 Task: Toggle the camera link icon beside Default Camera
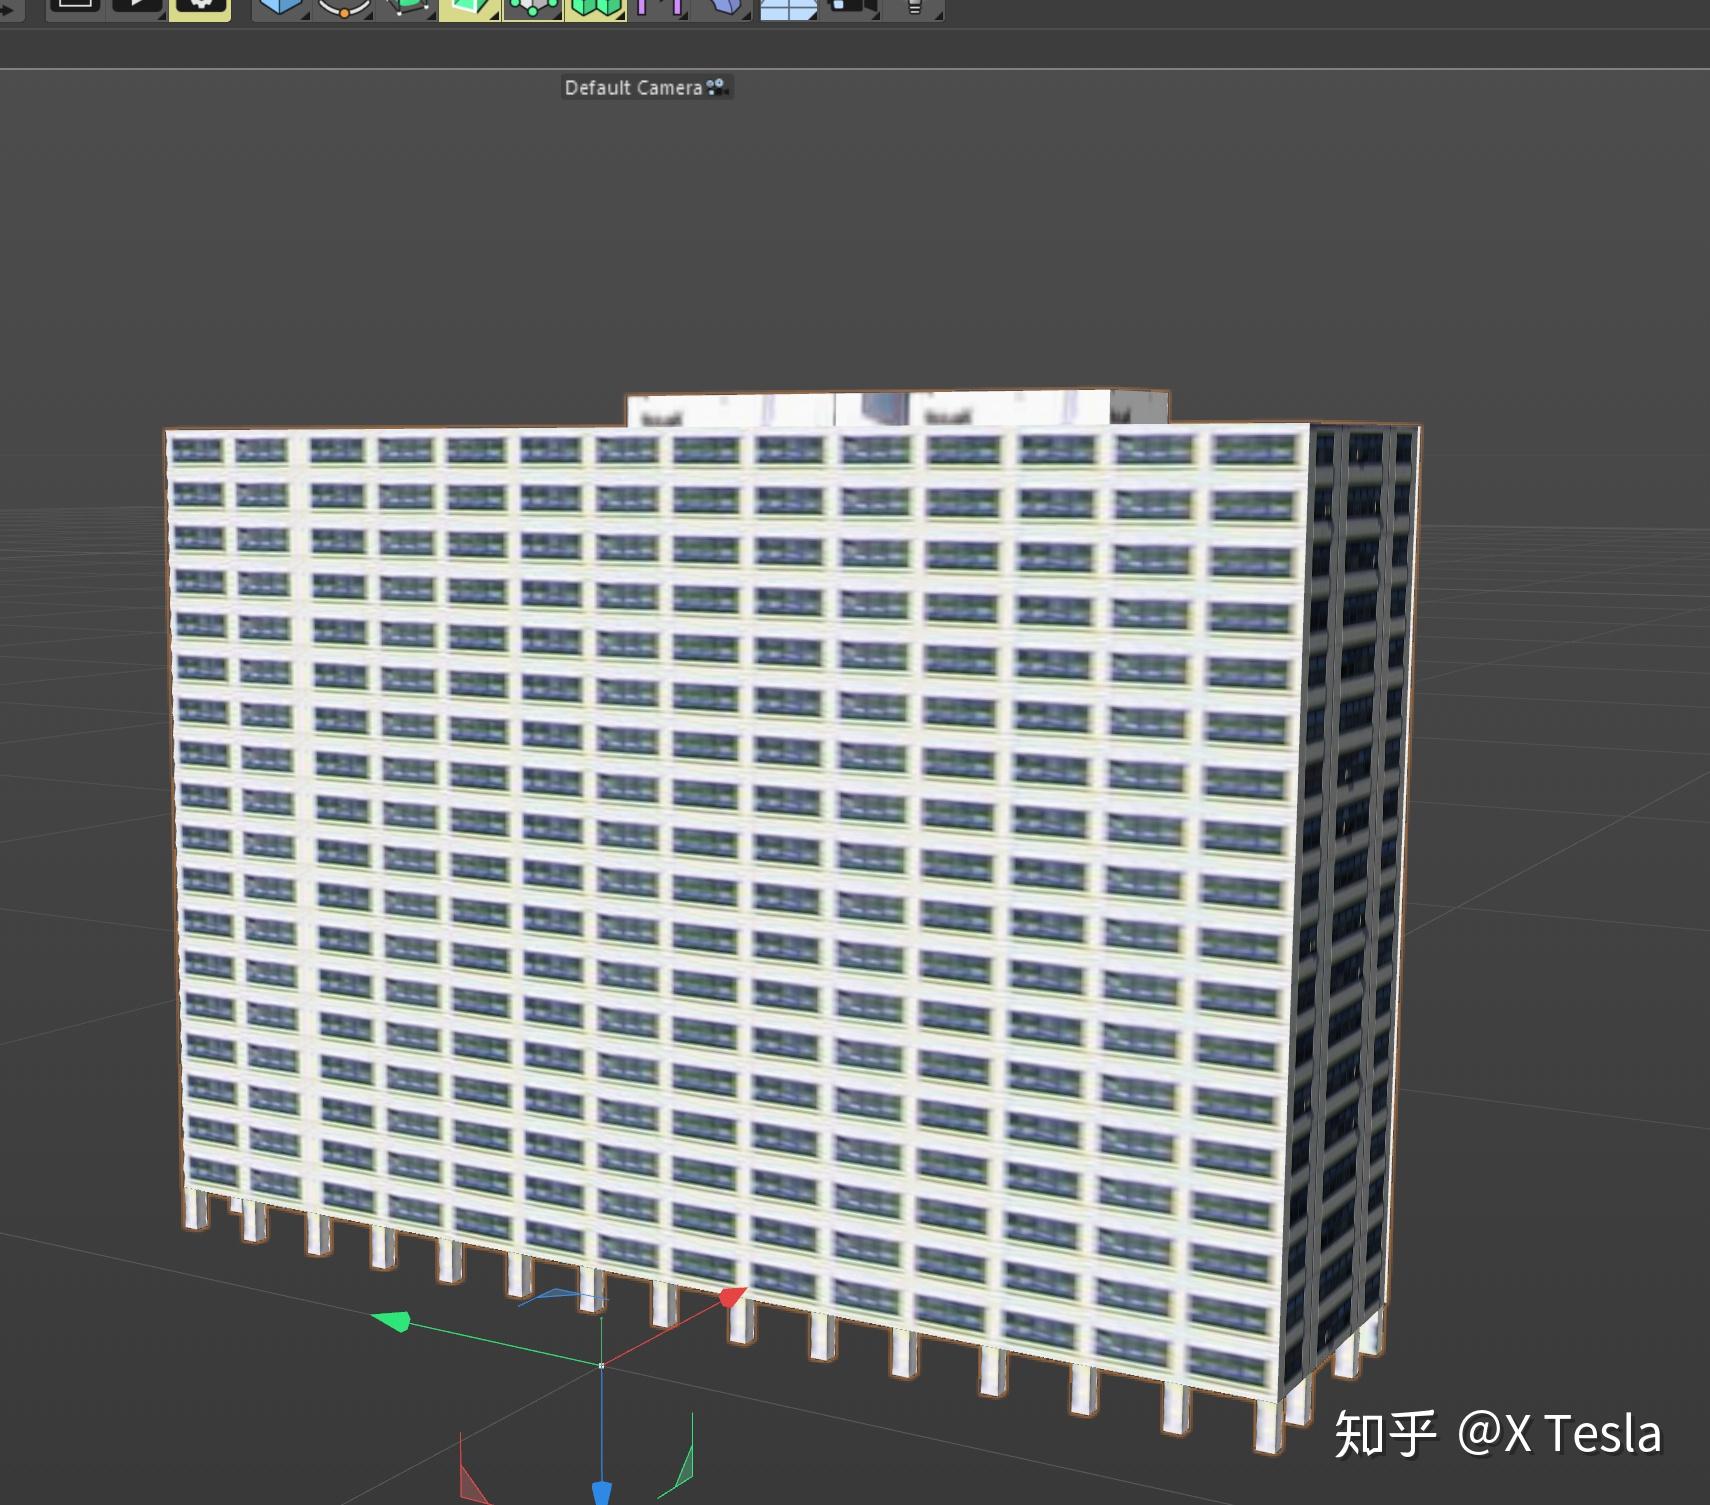click(x=719, y=88)
